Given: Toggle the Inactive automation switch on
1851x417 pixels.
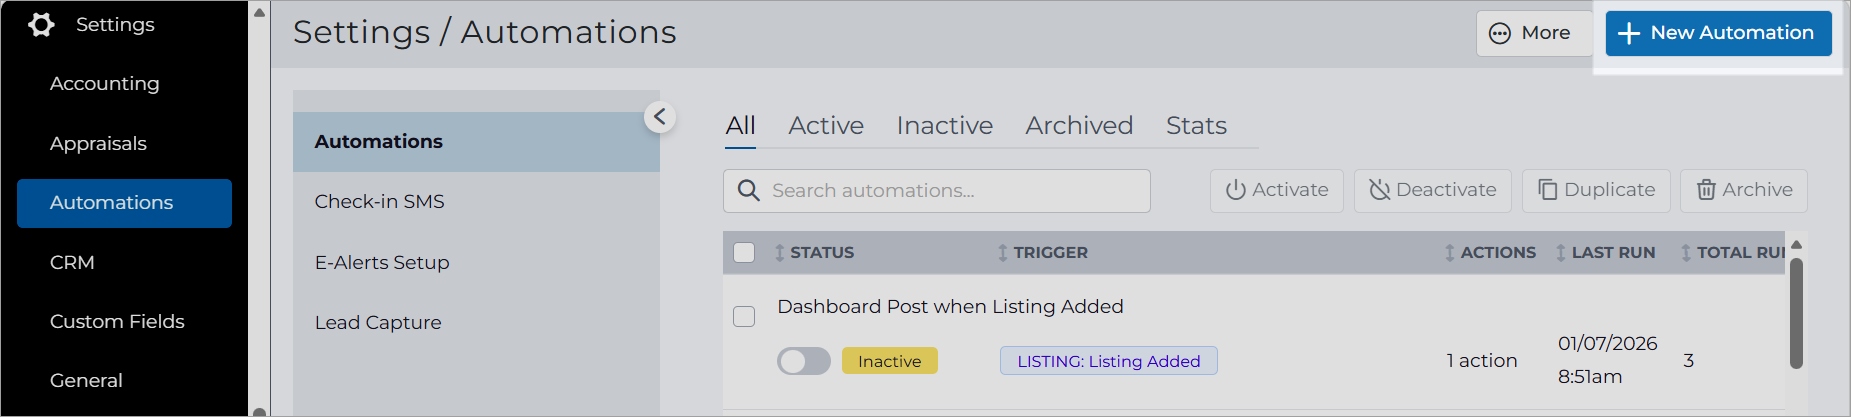Looking at the screenshot, I should tap(804, 361).
